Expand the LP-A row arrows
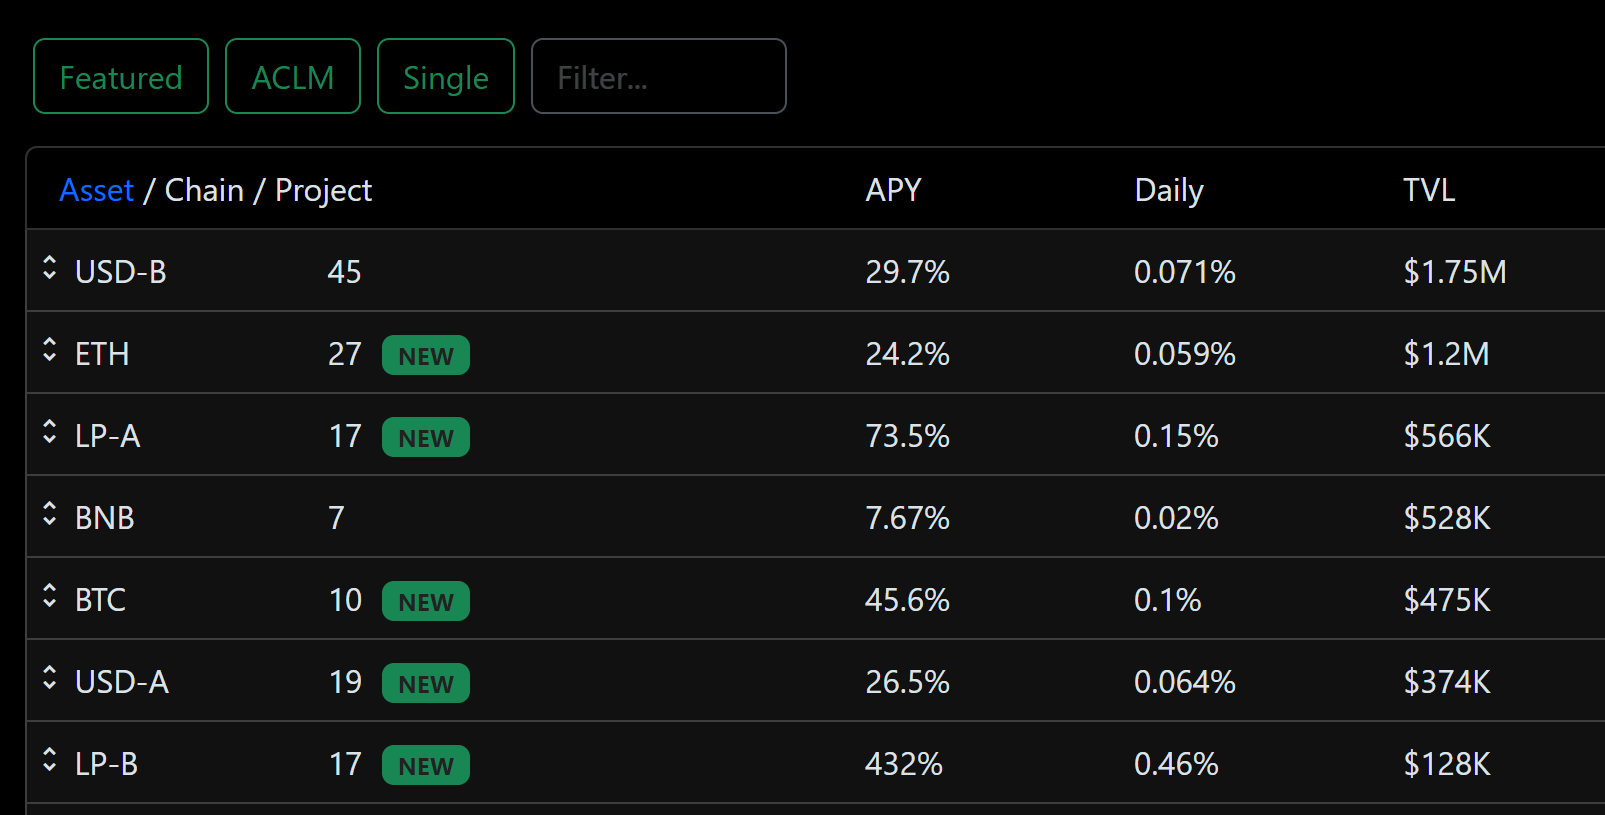Viewport: 1605px width, 815px height. [x=50, y=432]
